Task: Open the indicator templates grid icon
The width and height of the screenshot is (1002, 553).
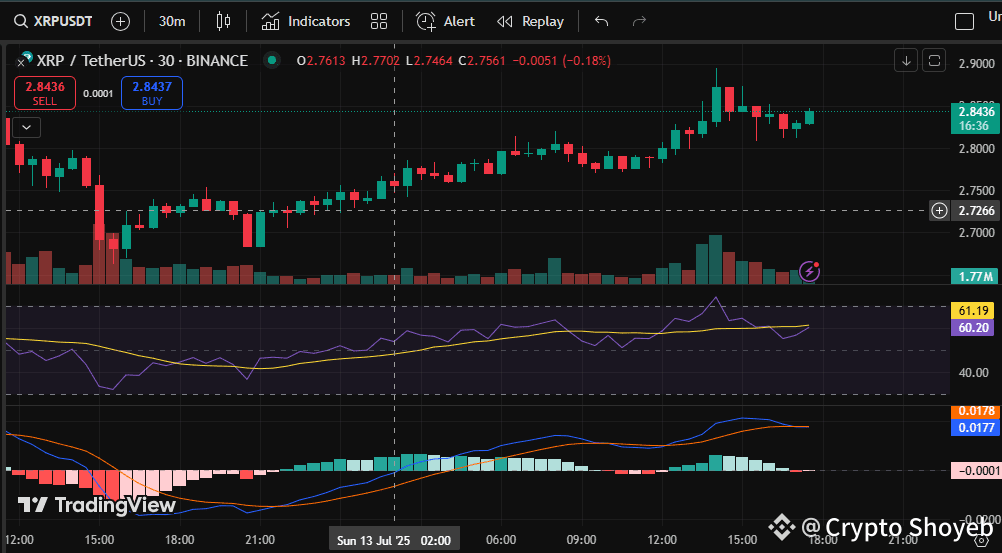Action: [379, 21]
